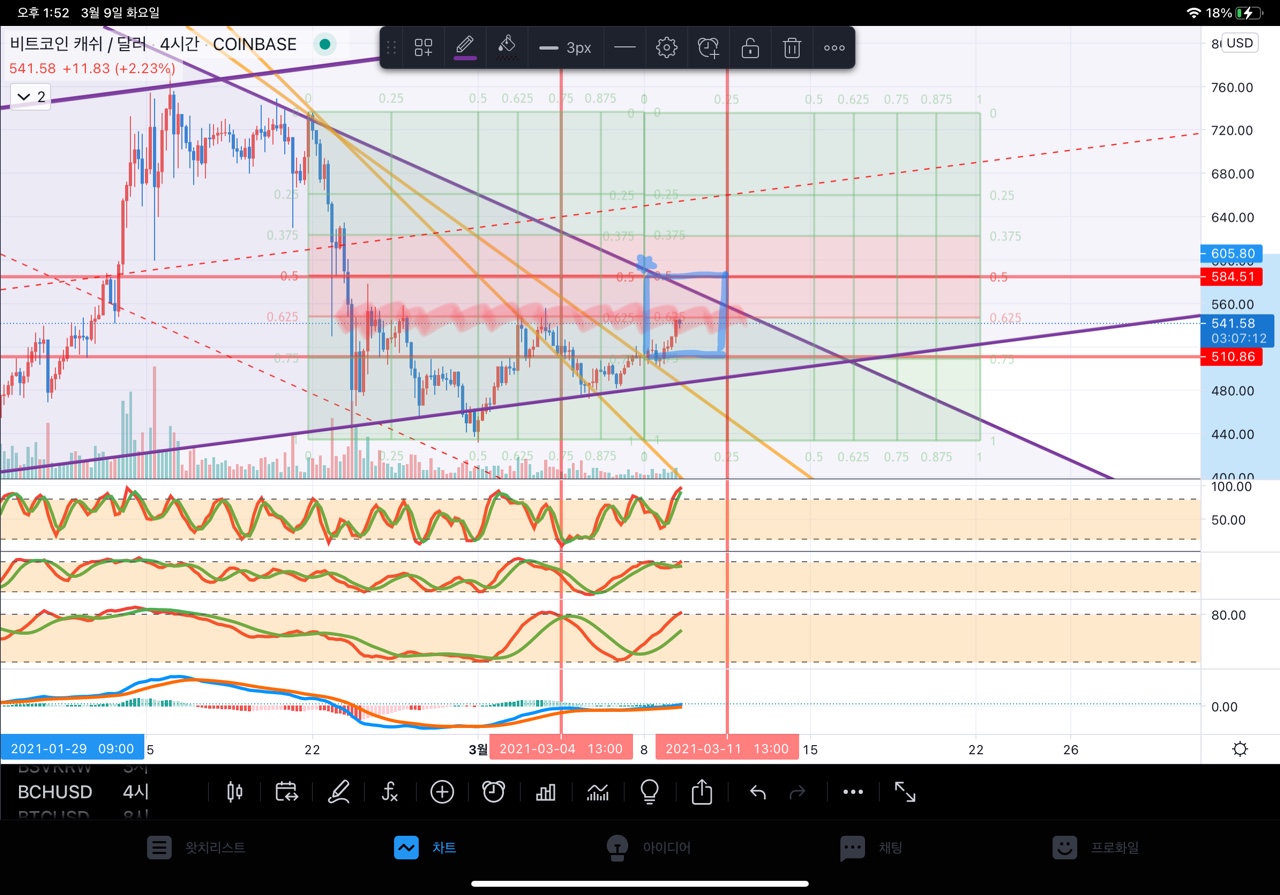
Task: Tap the USD currency button
Action: point(1240,43)
